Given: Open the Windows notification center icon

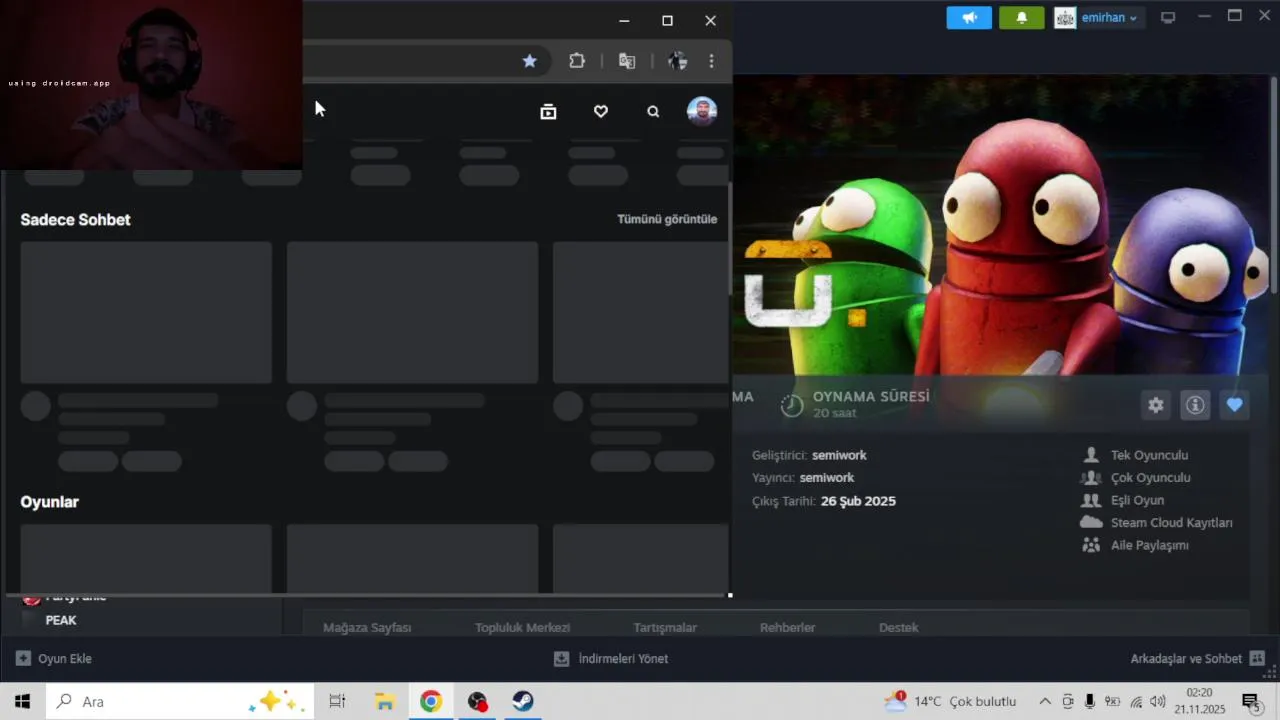Looking at the screenshot, I should pyautogui.click(x=1250, y=701).
